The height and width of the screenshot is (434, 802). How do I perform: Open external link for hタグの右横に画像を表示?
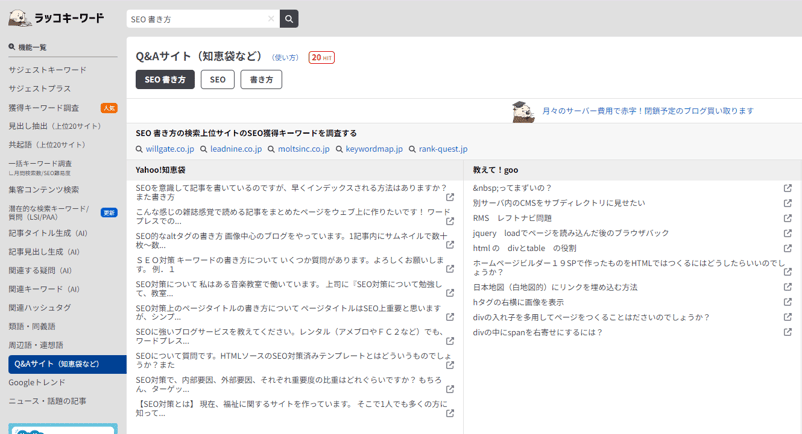coord(788,302)
